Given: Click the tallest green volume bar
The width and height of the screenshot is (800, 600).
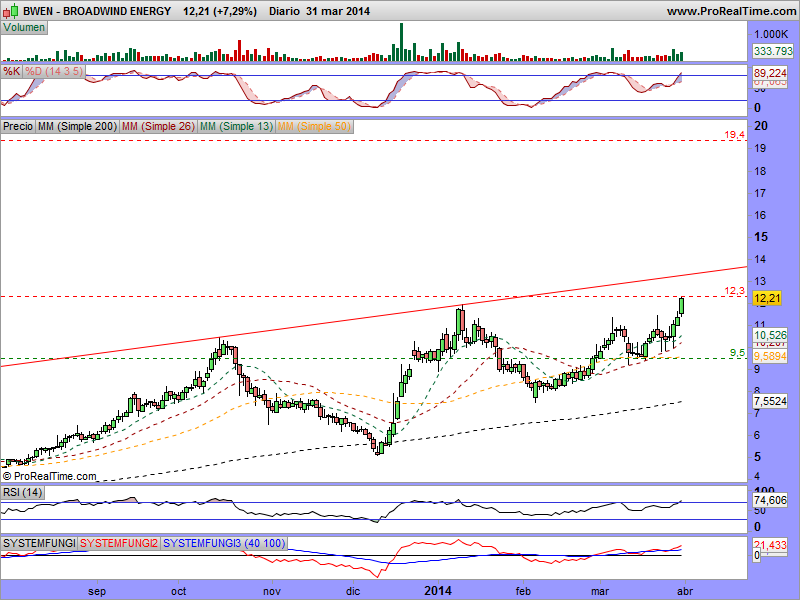Looking at the screenshot, I should (x=402, y=42).
